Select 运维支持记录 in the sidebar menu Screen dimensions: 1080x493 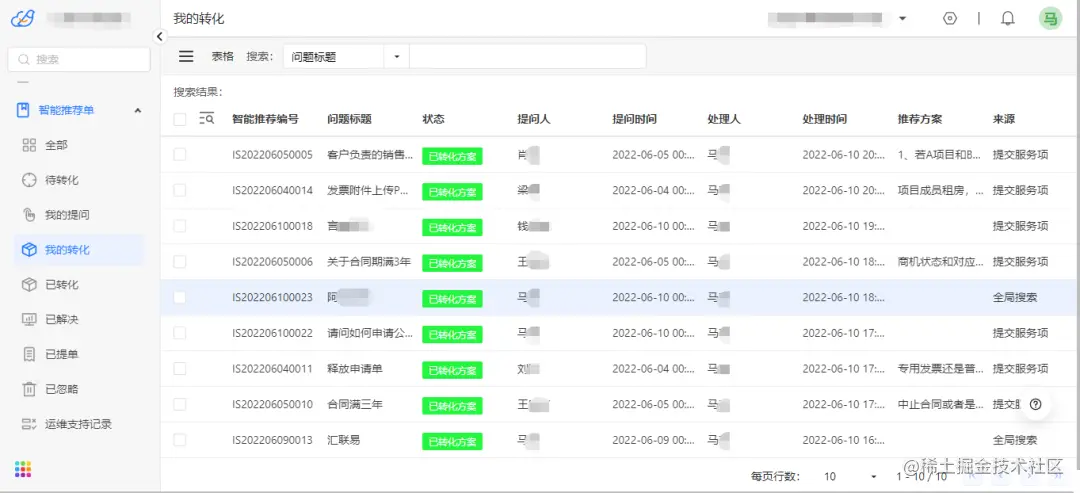click(x=79, y=423)
